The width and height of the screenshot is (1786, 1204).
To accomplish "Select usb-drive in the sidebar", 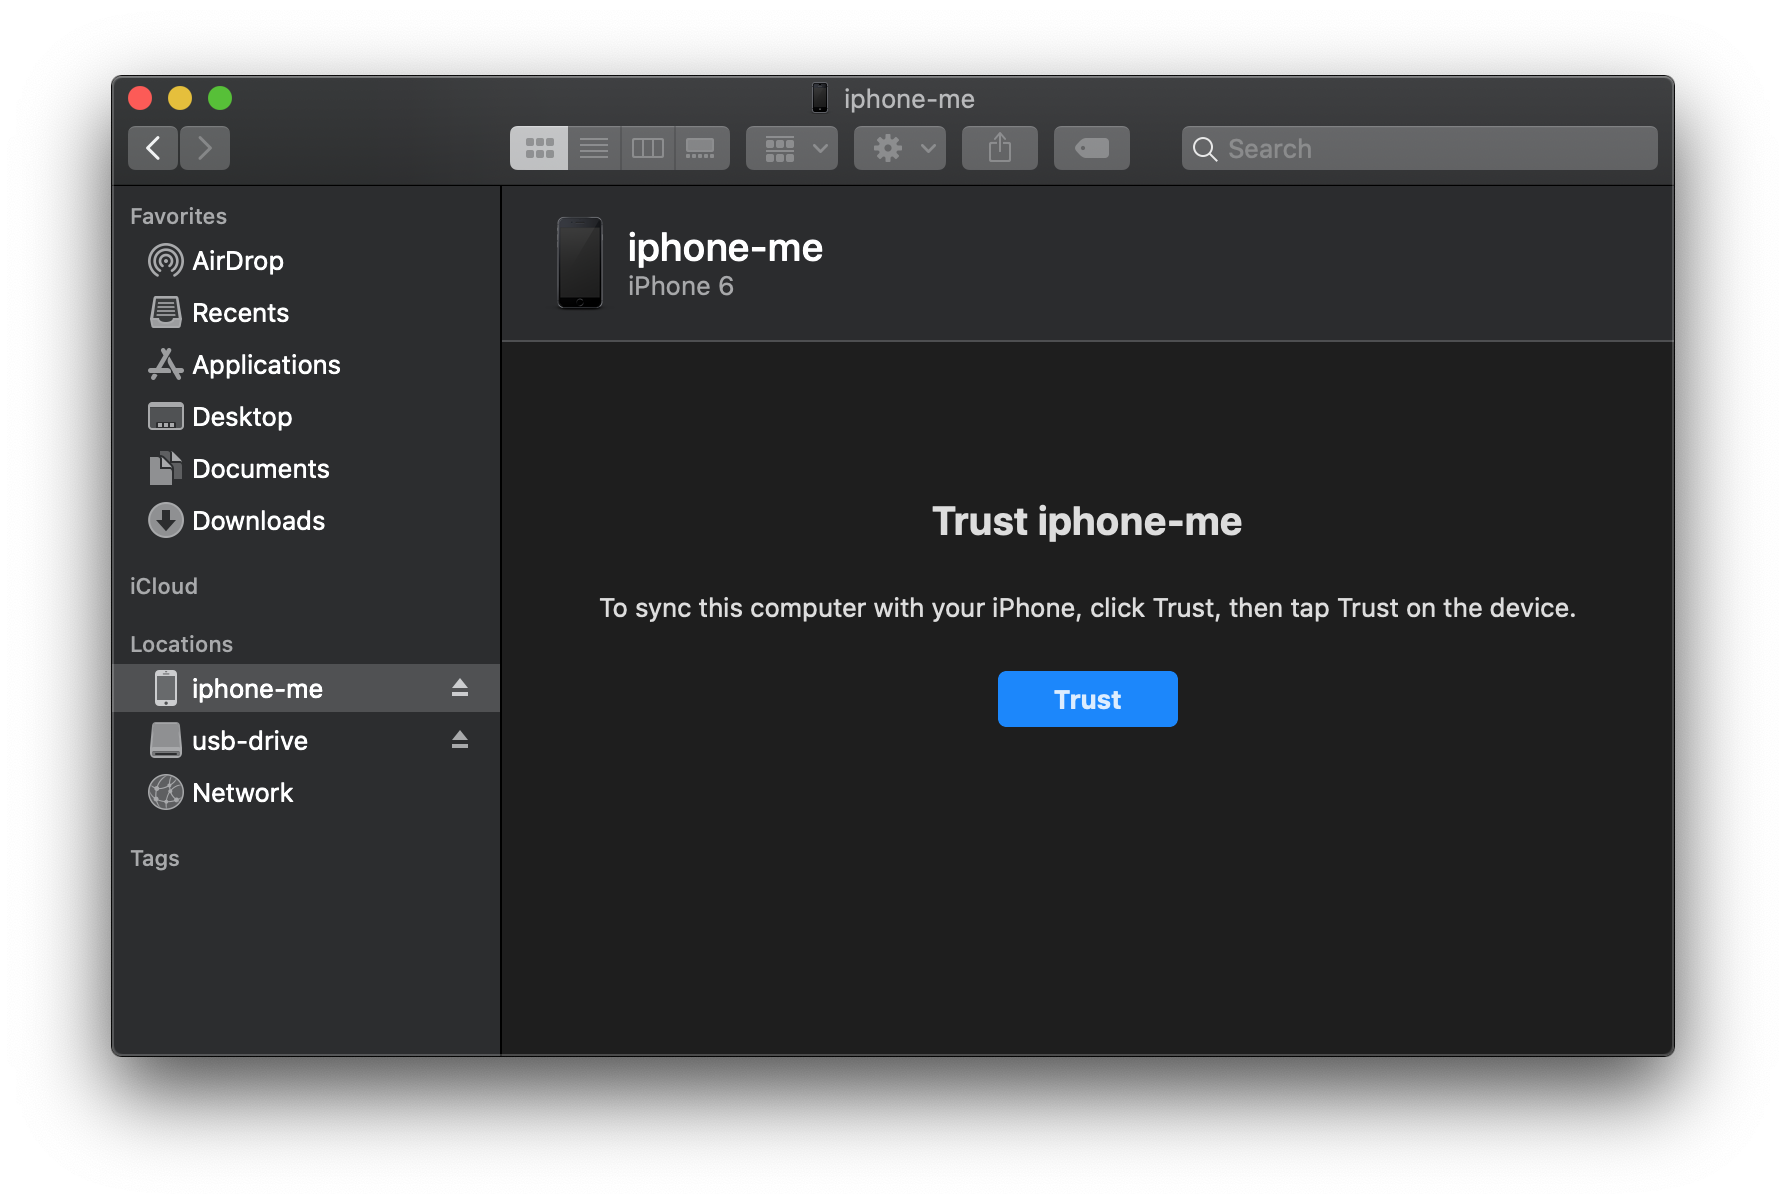I will pos(306,740).
